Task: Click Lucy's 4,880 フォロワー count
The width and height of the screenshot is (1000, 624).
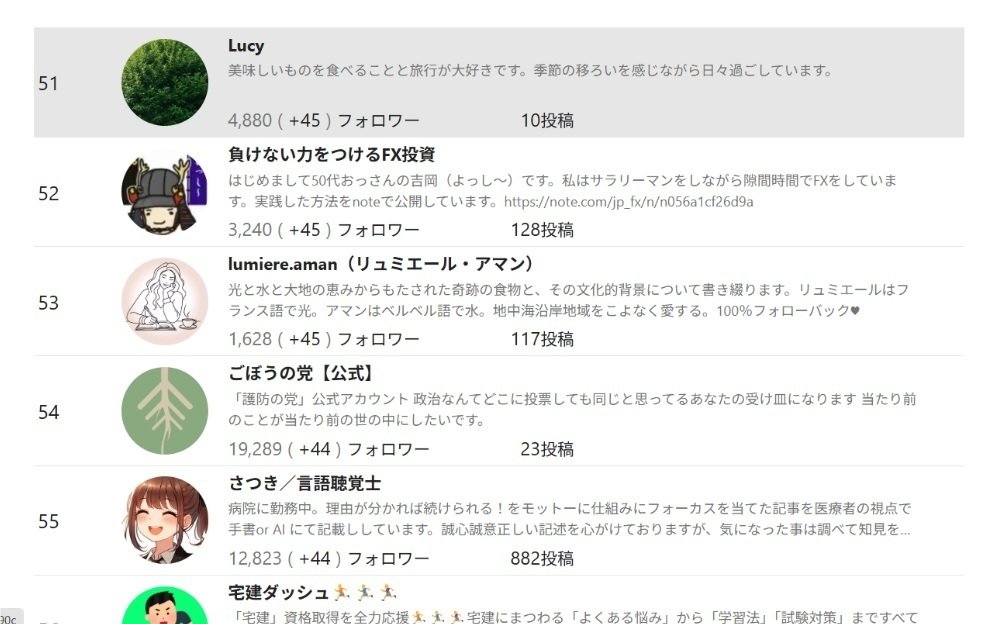Action: (x=323, y=120)
